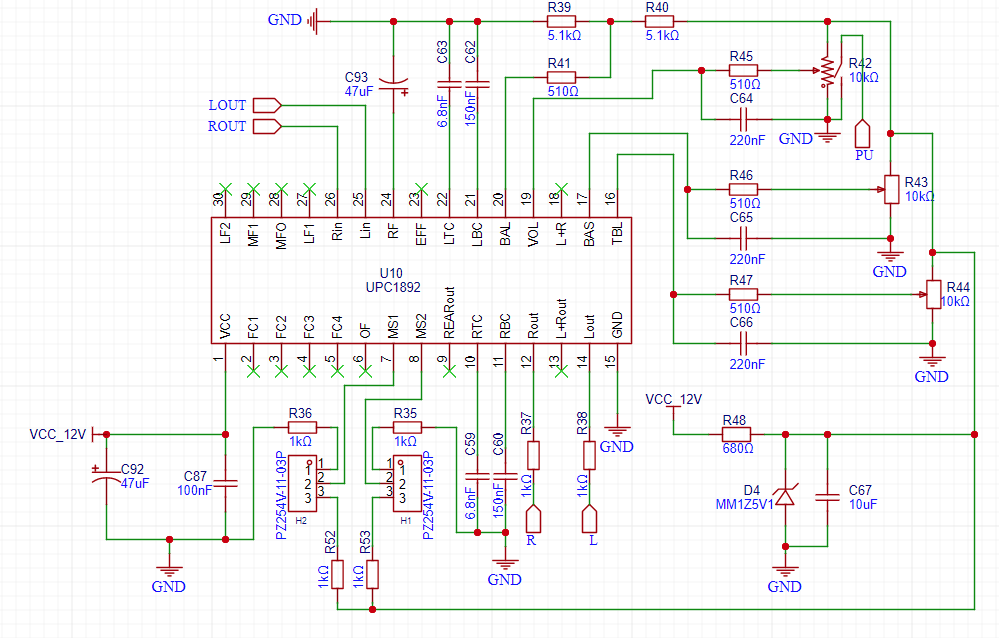This screenshot has height=638, width=999.
Task: Select the no-connect mark on pin 30
Action: [225, 189]
